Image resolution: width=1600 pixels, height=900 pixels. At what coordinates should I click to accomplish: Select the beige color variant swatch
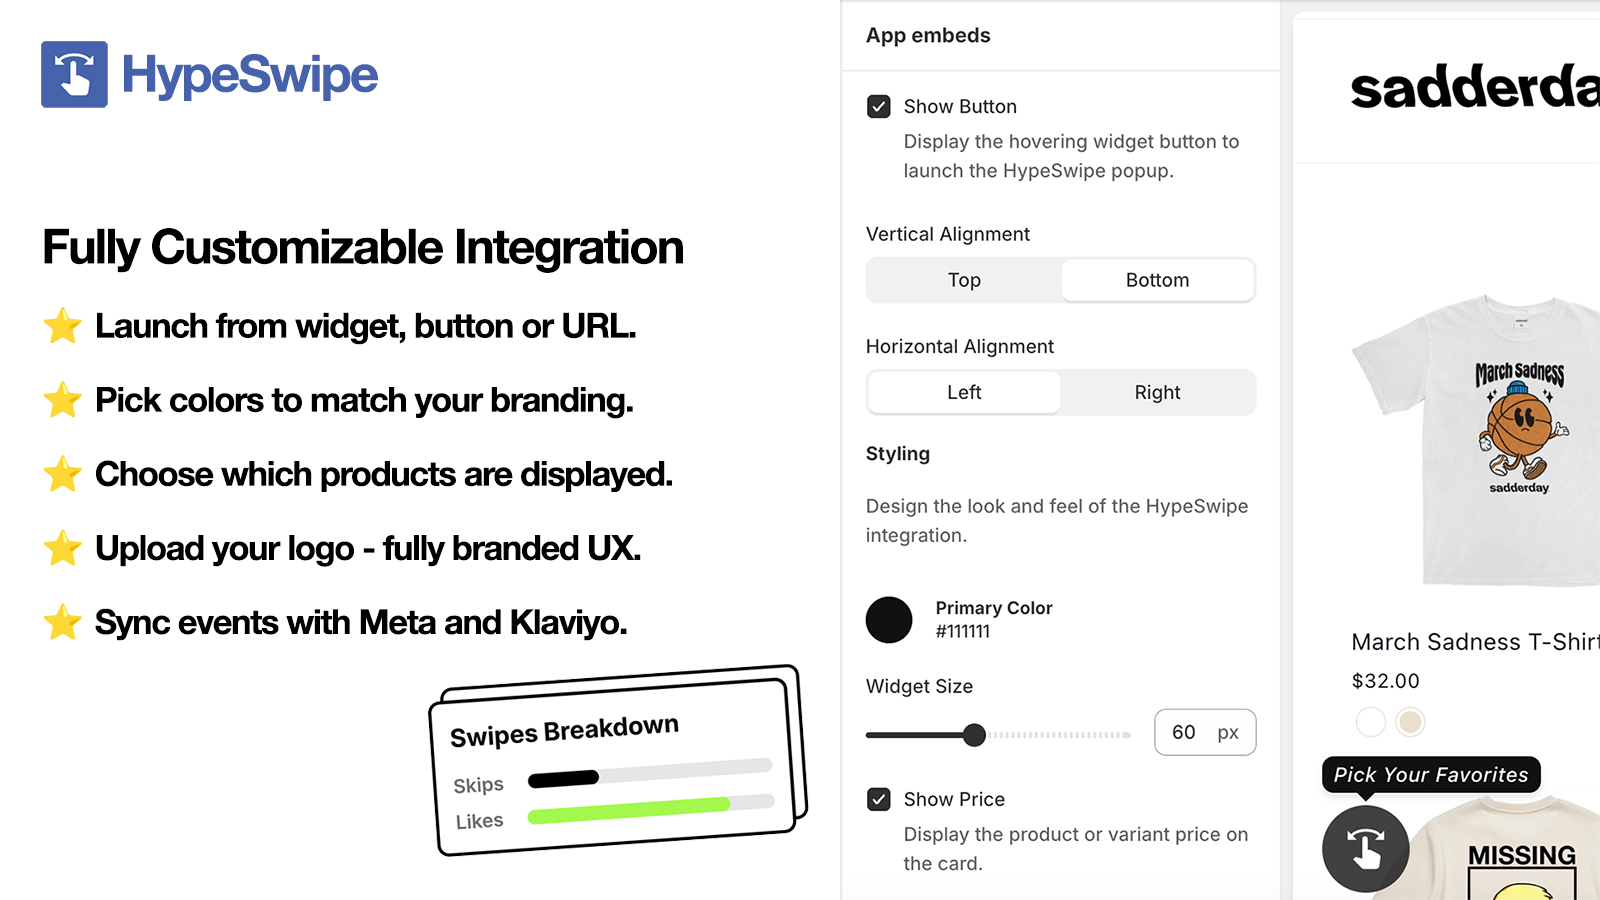[x=1410, y=721]
